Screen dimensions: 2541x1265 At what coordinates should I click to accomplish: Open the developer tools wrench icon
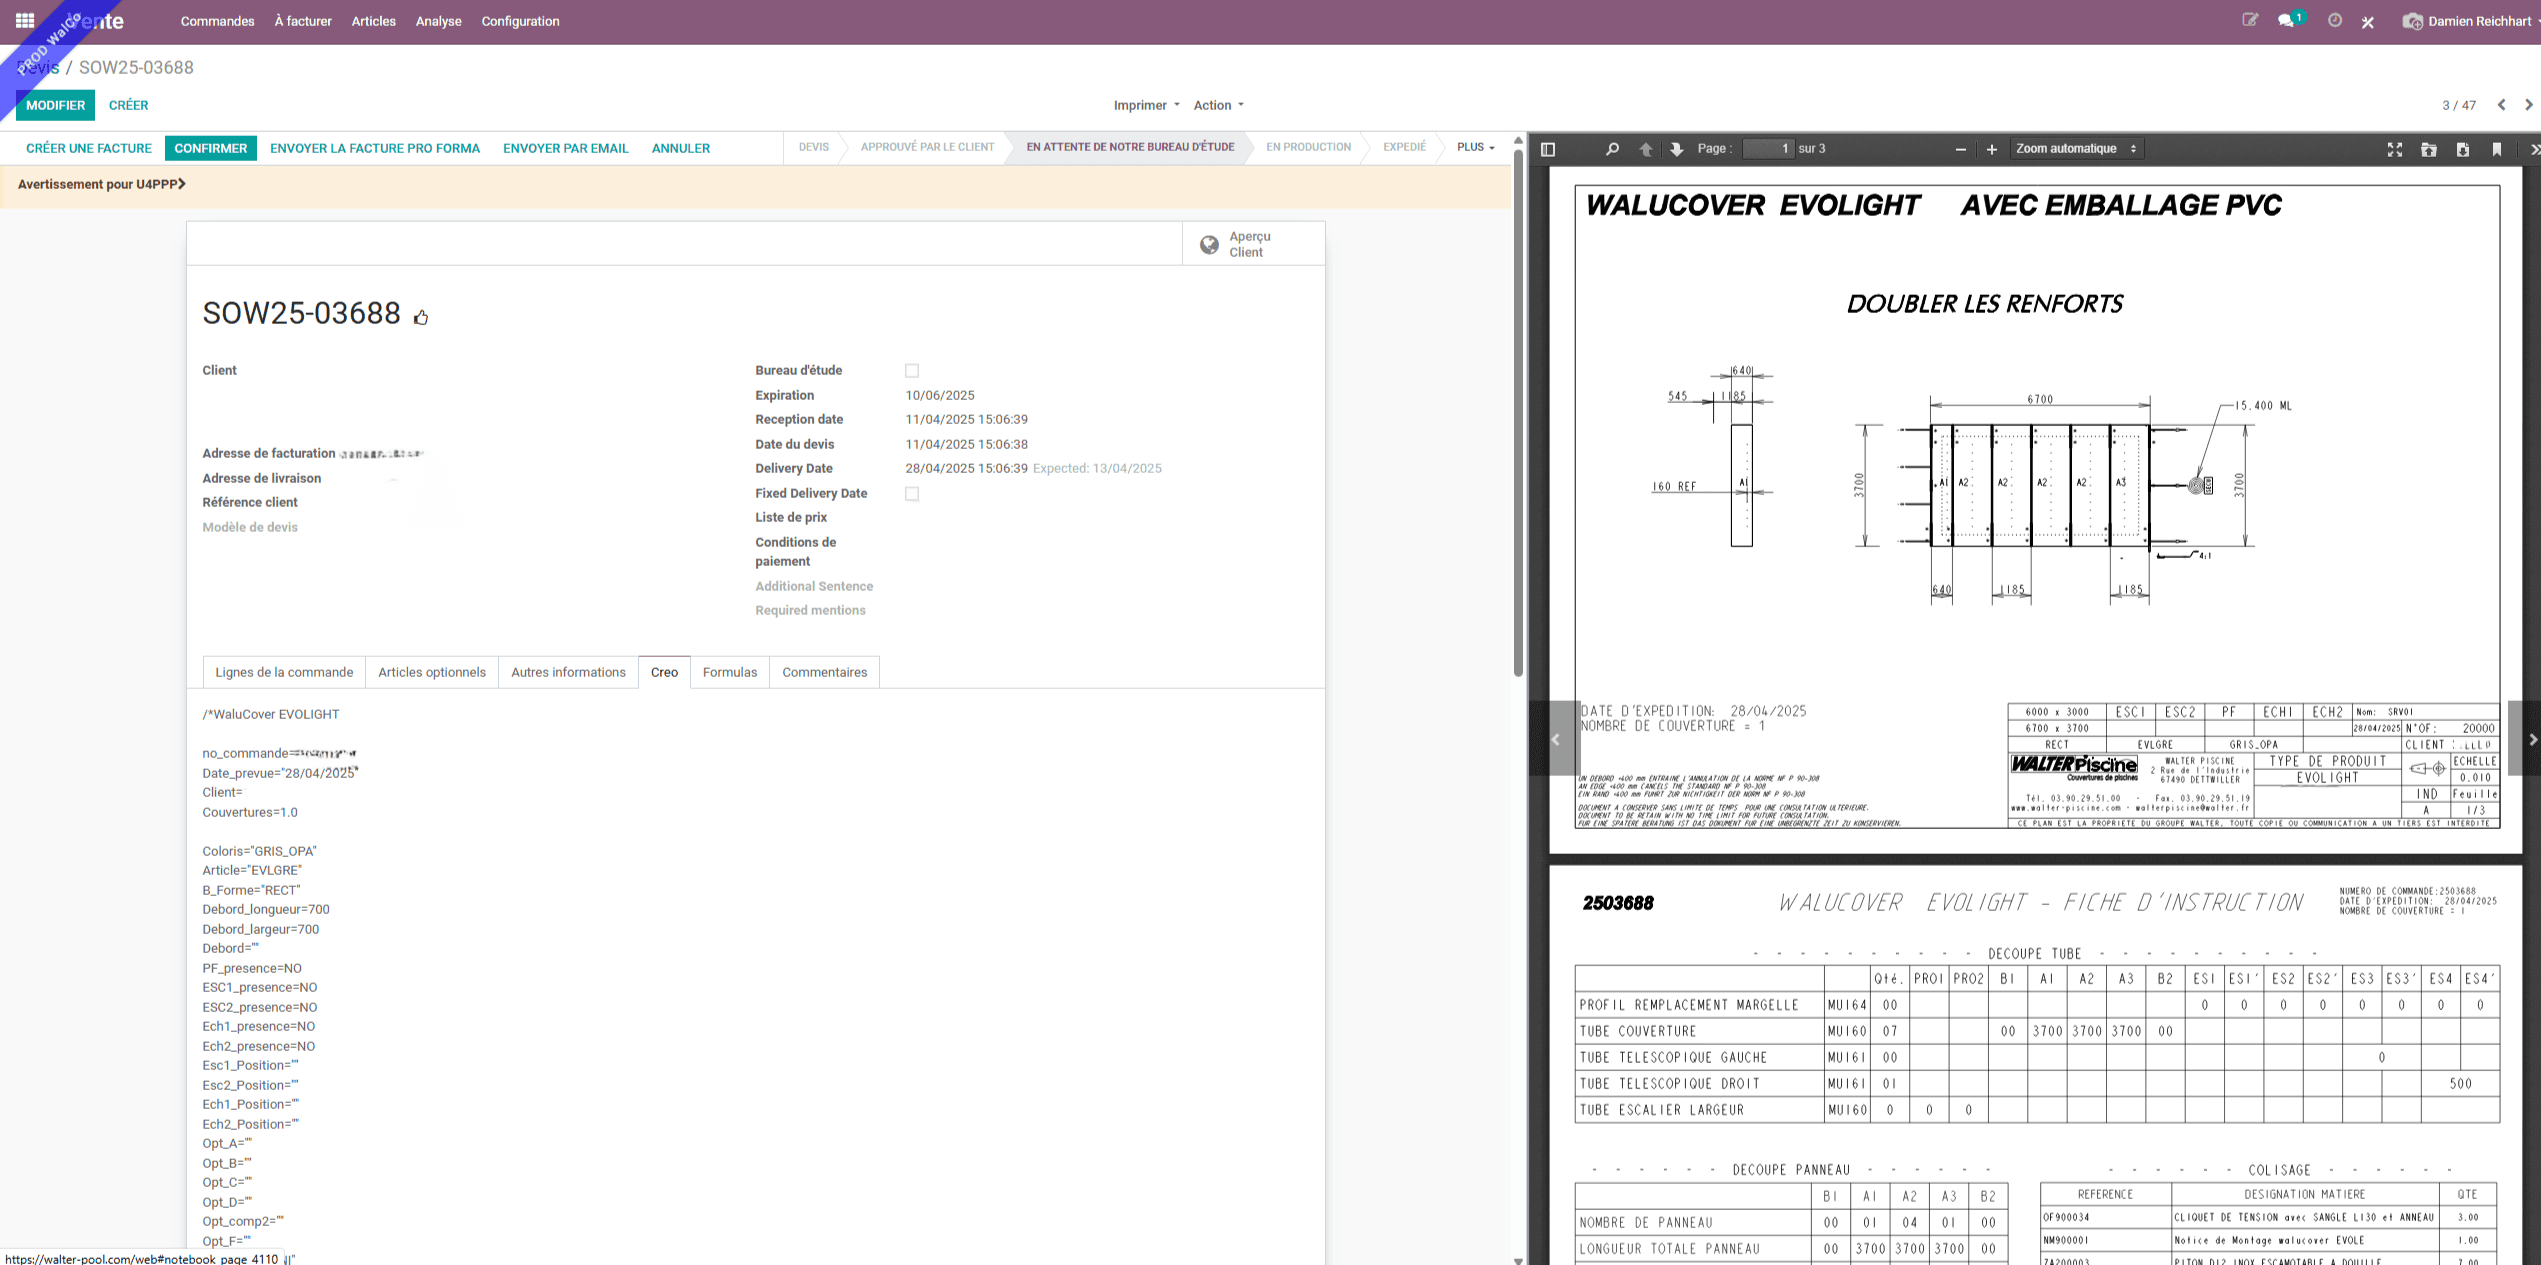(x=2368, y=21)
